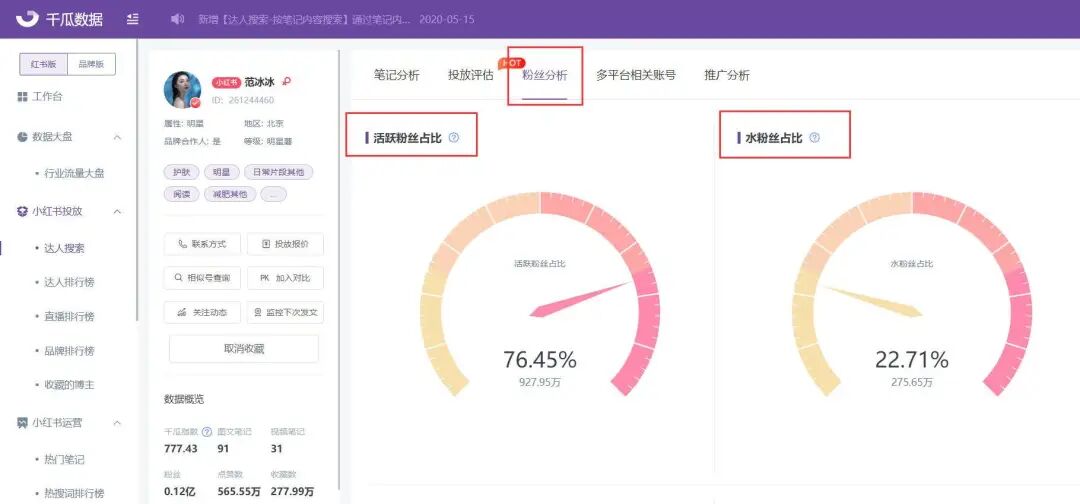Click the 0.12亿 fans value
The height and width of the screenshot is (504, 1080).
[x=178, y=492]
